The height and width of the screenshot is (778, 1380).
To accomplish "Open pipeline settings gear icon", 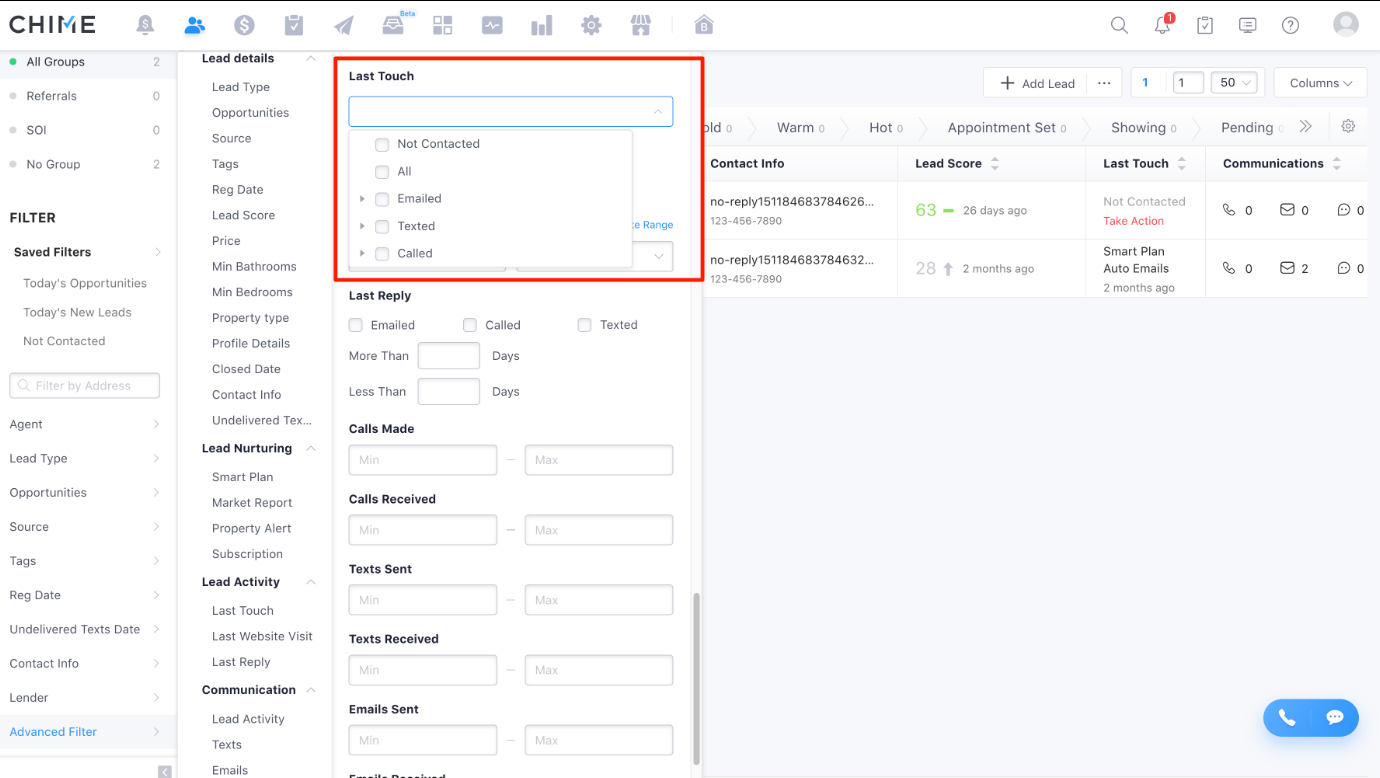I will tap(1348, 126).
